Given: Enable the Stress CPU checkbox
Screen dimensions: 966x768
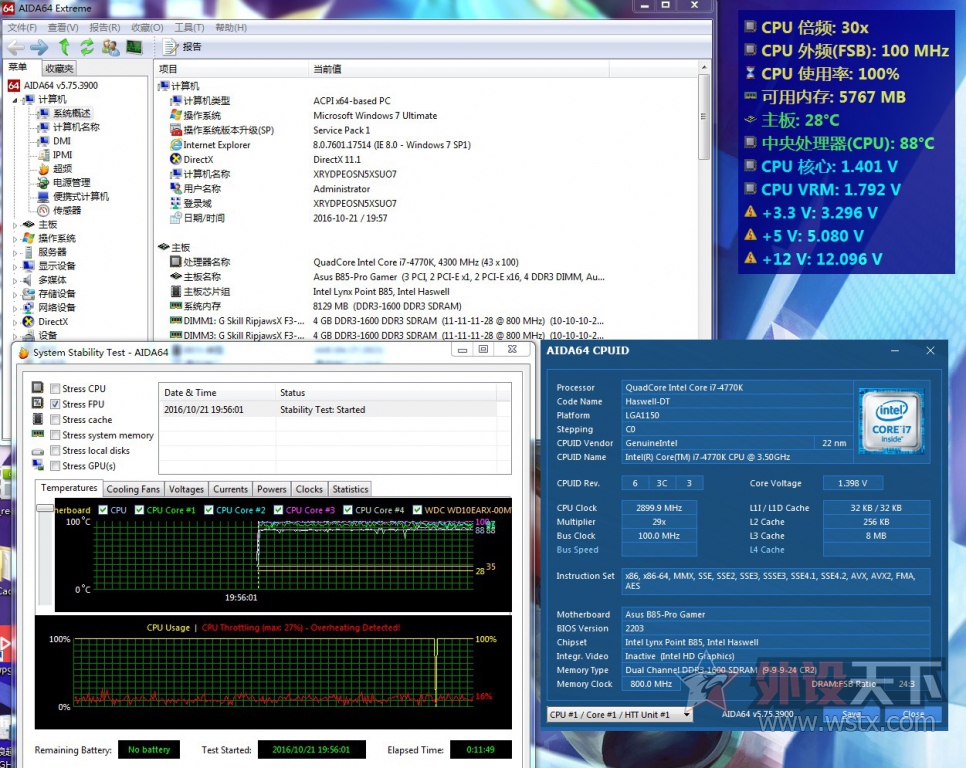Looking at the screenshot, I should click(55, 389).
